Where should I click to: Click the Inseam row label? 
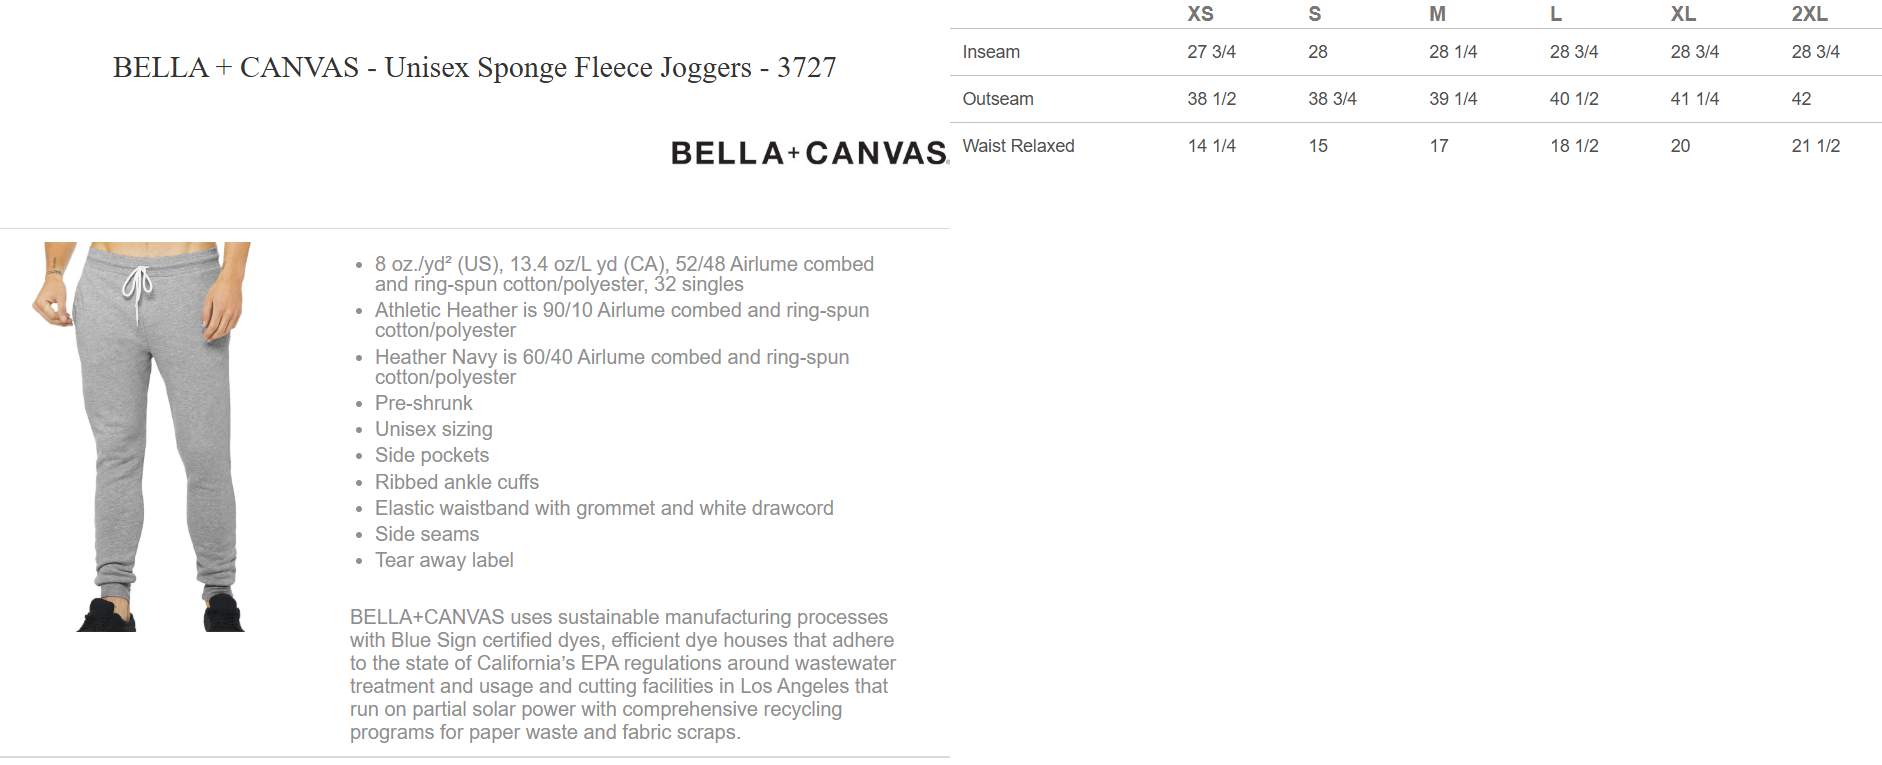(991, 52)
